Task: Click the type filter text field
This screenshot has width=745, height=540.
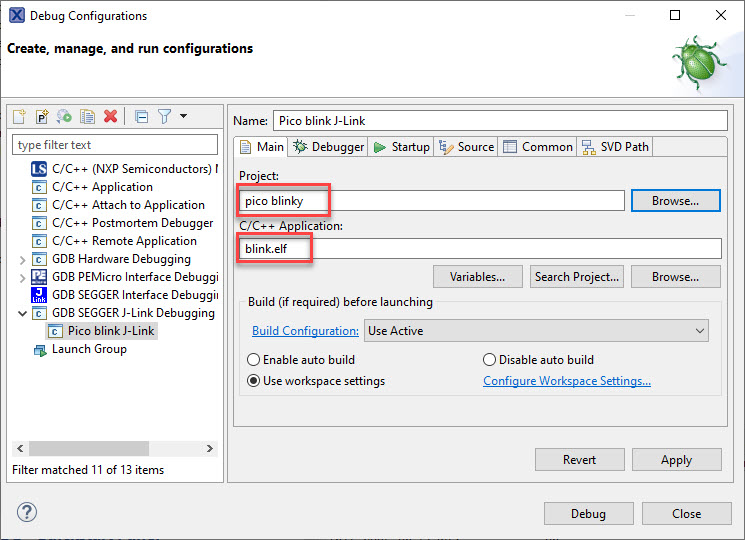Action: (x=114, y=145)
